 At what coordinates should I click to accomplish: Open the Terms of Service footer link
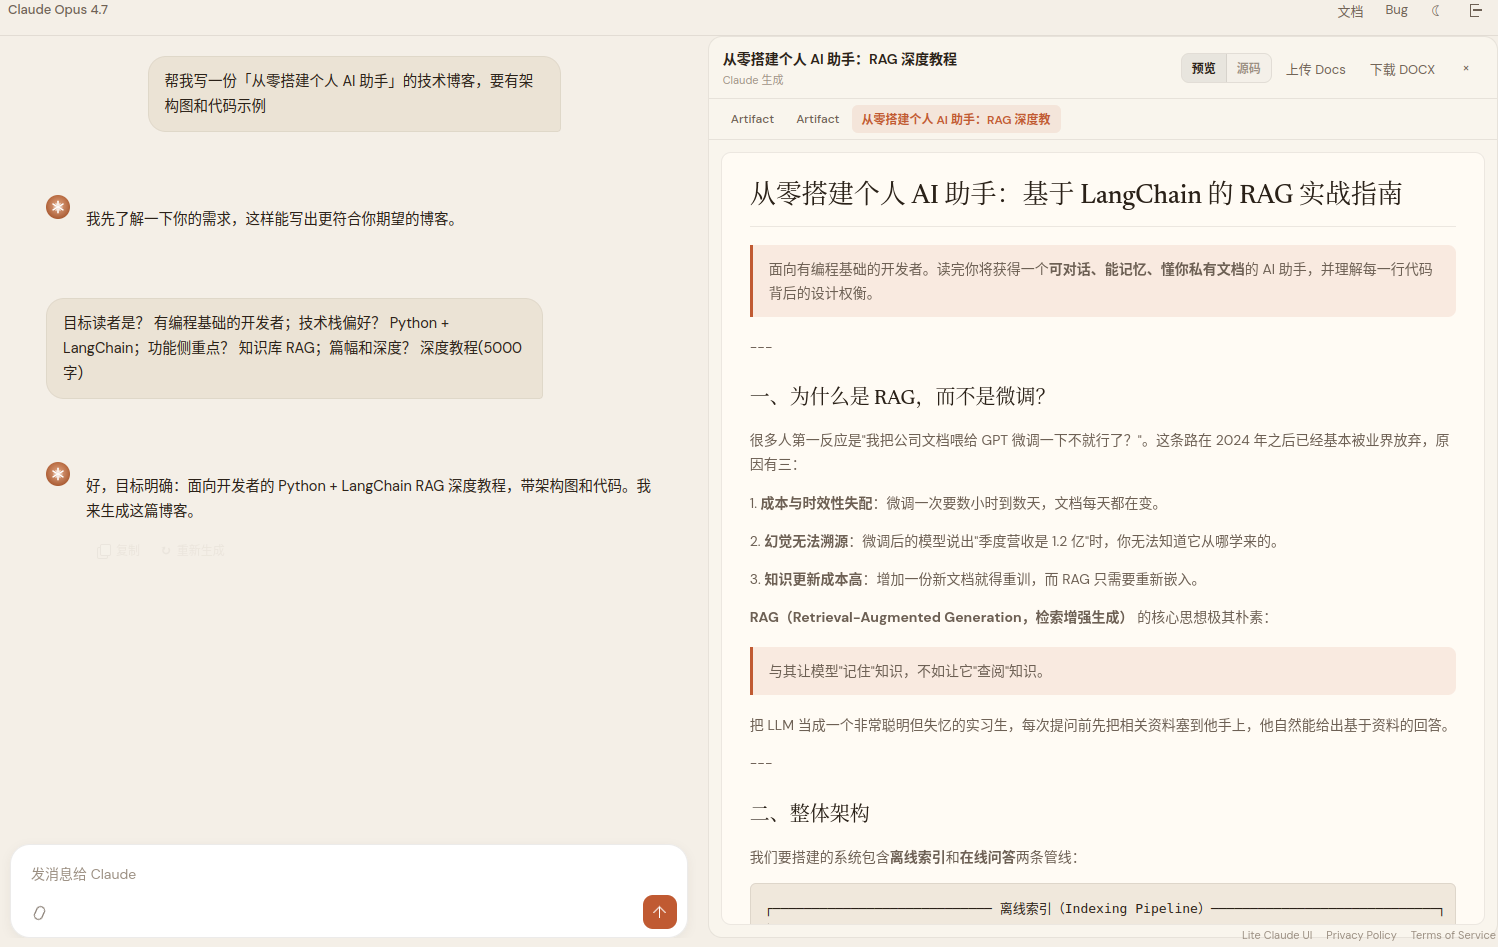[x=1453, y=936]
